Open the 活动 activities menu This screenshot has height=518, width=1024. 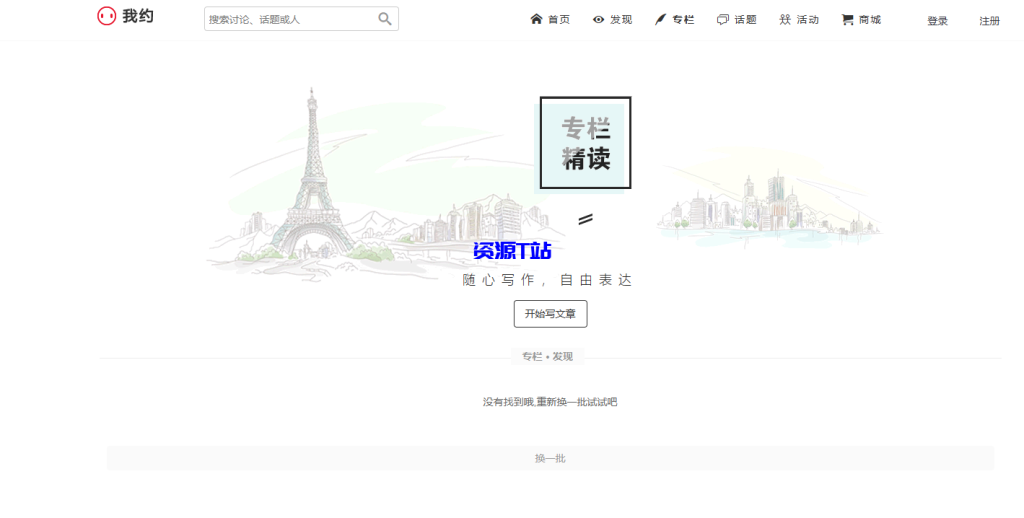click(x=799, y=20)
